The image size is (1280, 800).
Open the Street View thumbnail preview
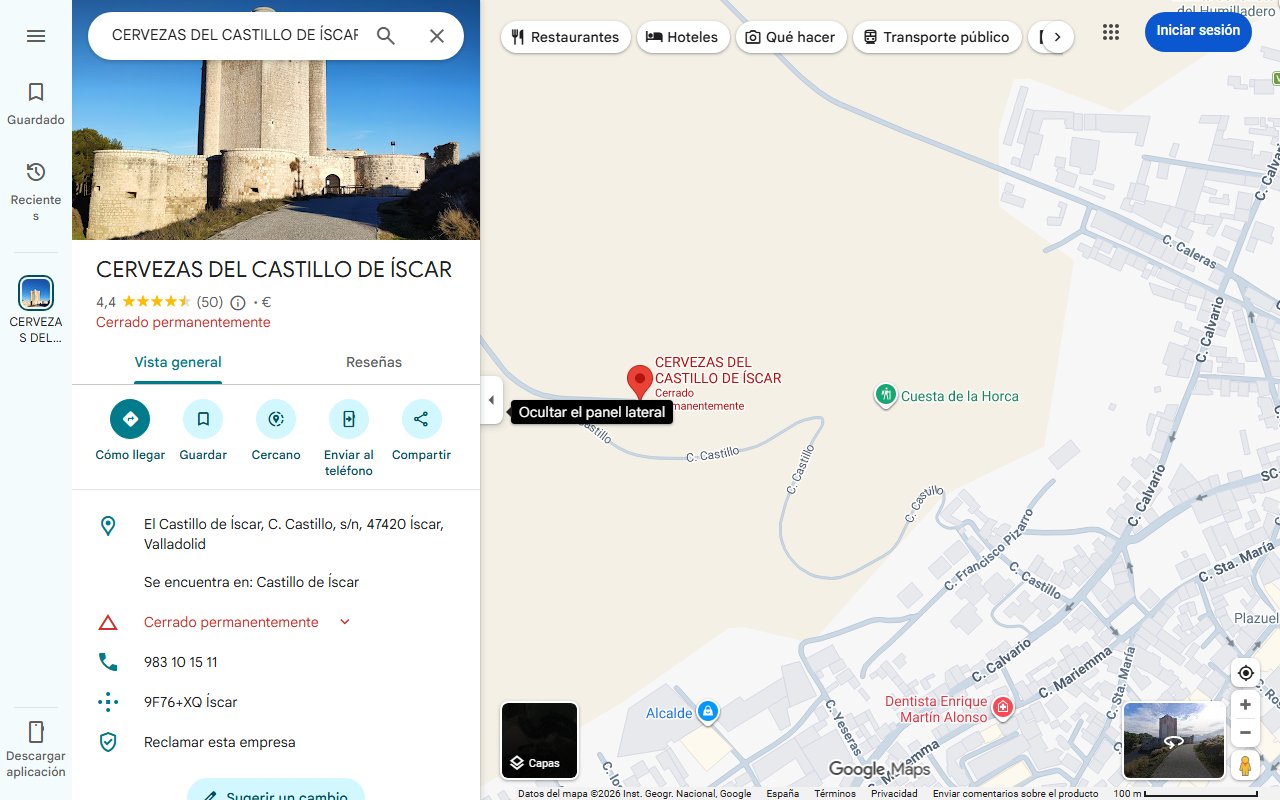tap(1173, 740)
